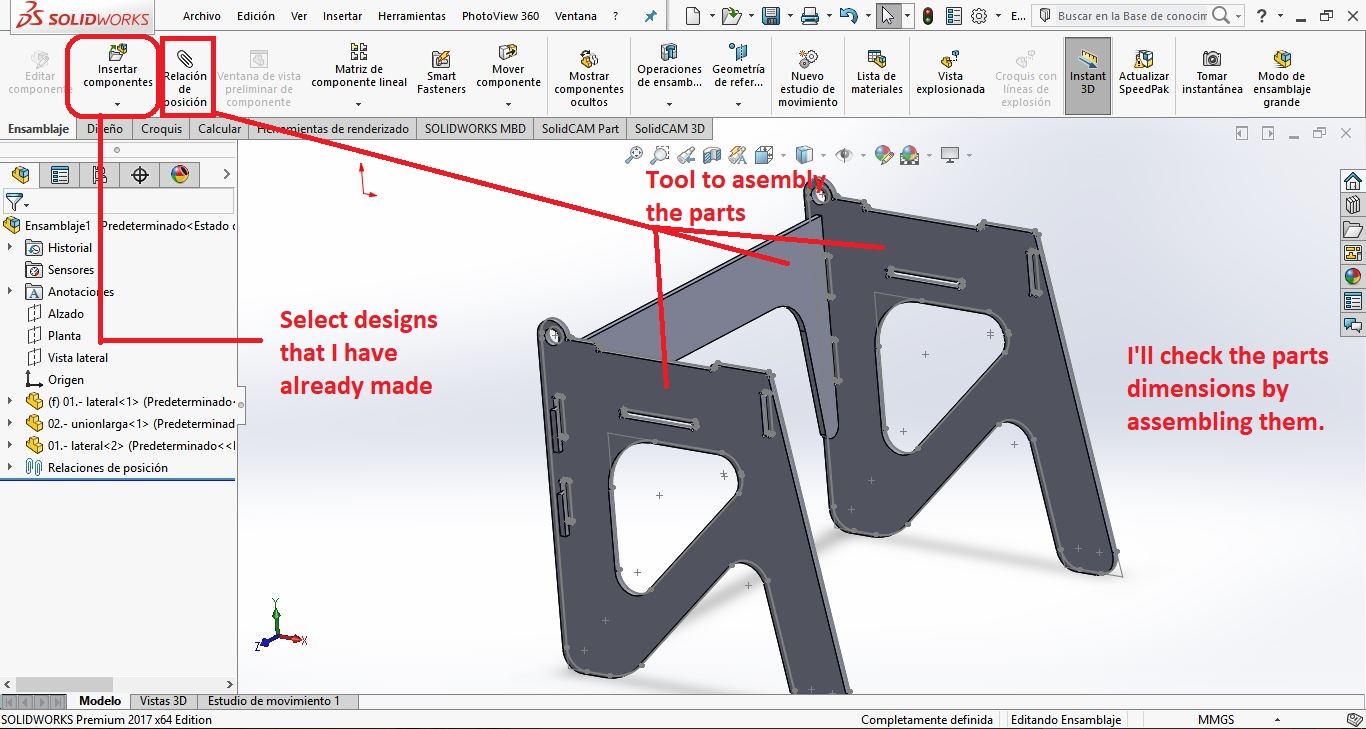Screen dimensions: 1366x729
Task: Open Appearances task pane color ball
Action: coord(1353,277)
